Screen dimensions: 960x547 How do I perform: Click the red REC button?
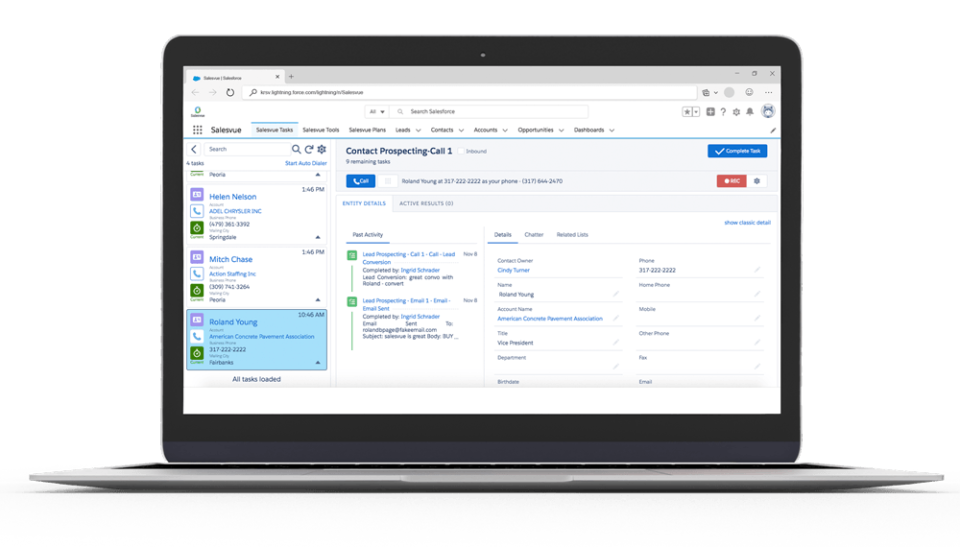coord(732,181)
